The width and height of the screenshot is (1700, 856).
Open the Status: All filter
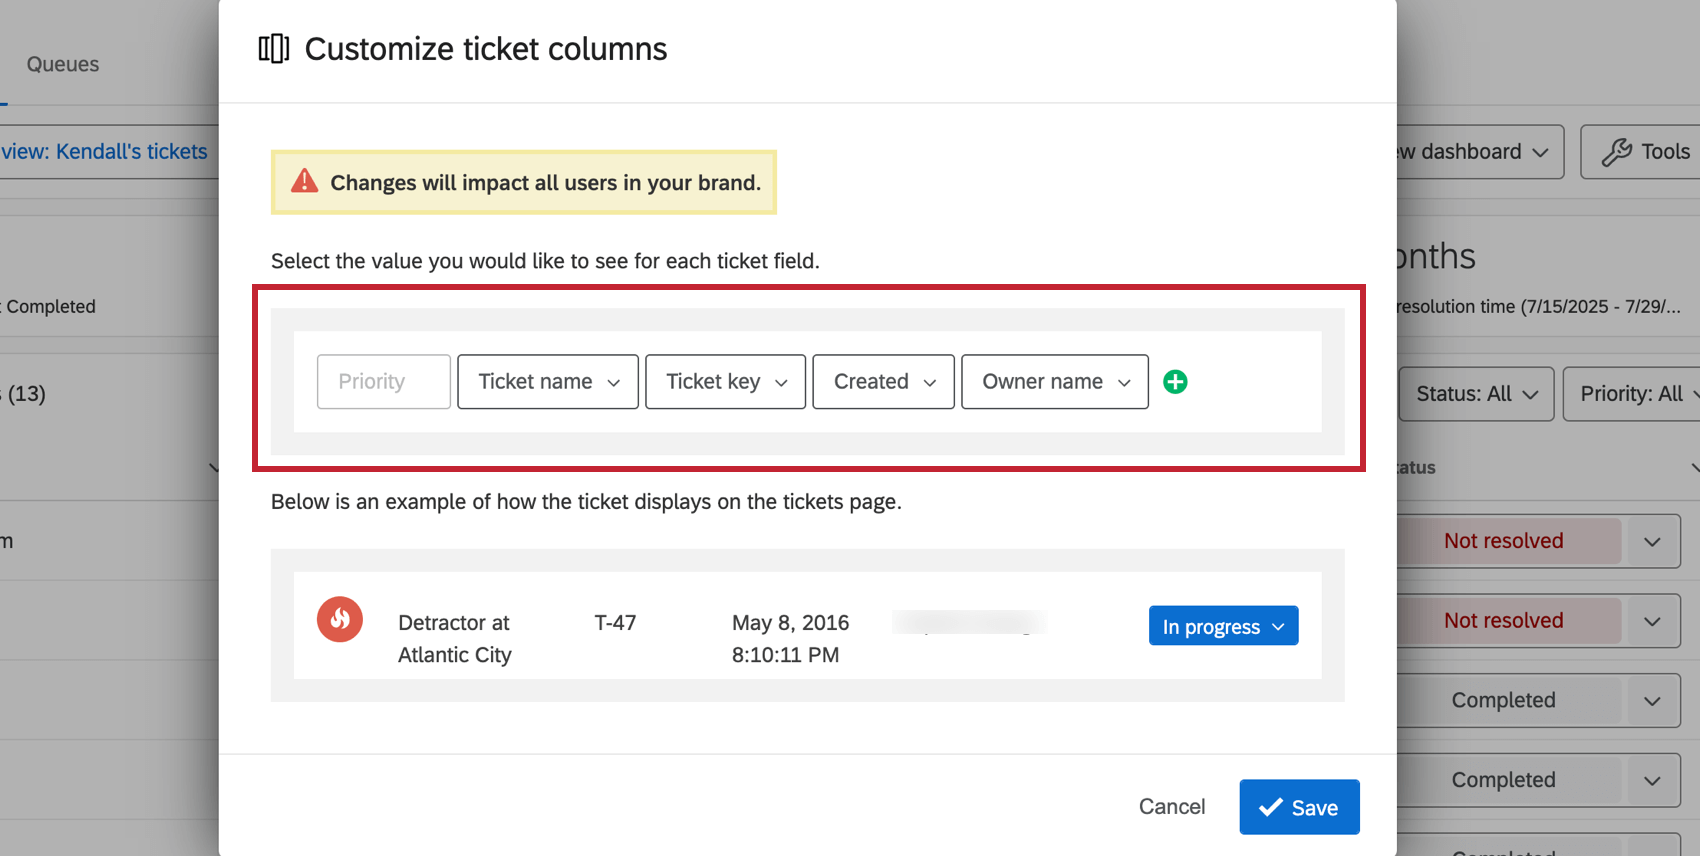1476,394
